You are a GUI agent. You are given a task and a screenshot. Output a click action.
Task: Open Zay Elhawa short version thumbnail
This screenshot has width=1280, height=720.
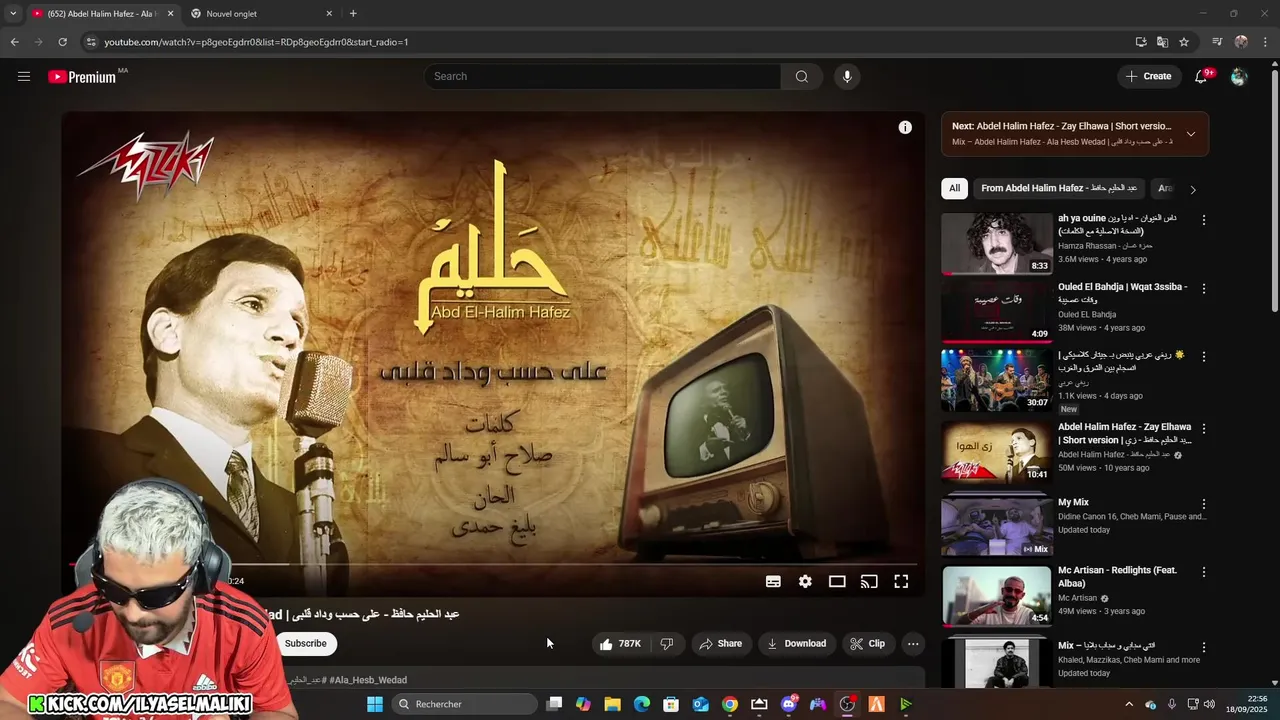[996, 452]
